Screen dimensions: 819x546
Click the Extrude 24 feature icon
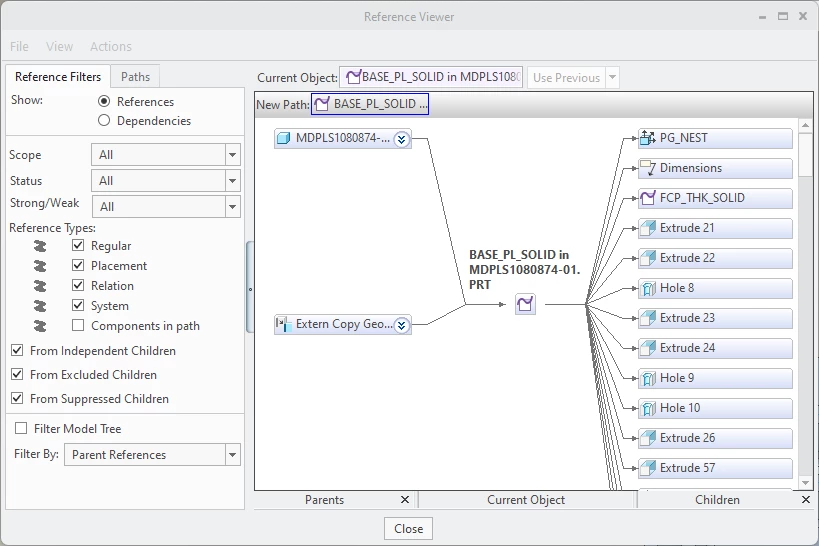click(x=648, y=348)
